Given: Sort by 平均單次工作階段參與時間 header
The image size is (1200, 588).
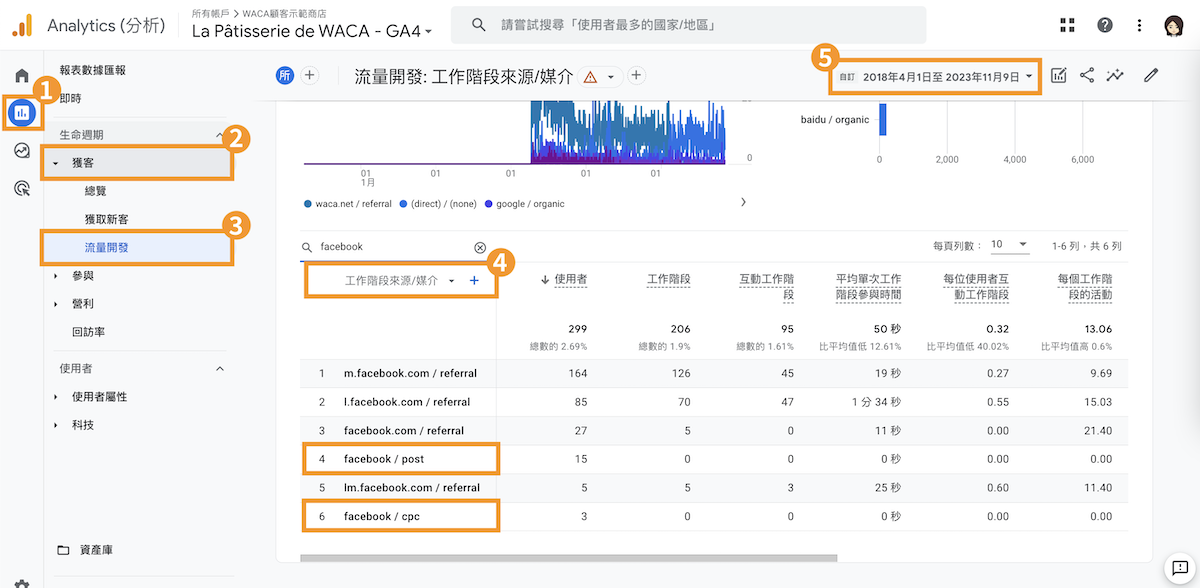Looking at the screenshot, I should point(868,287).
